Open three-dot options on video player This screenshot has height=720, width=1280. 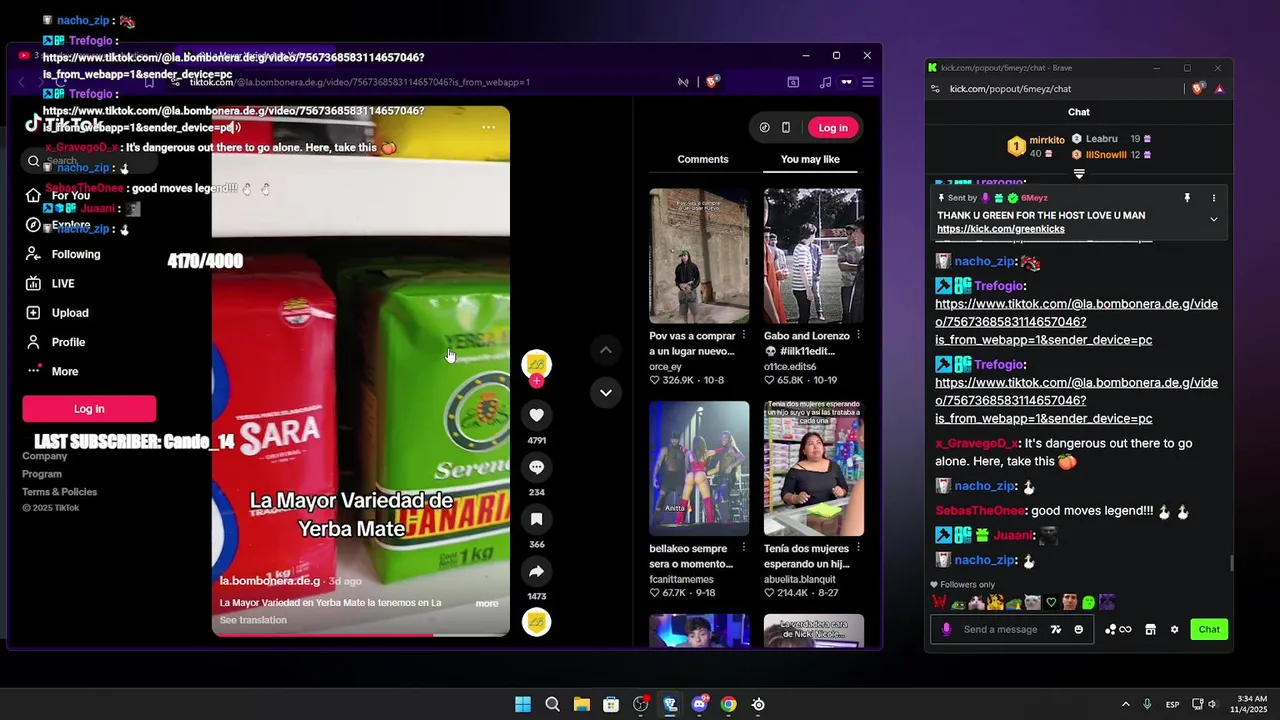pos(488,127)
